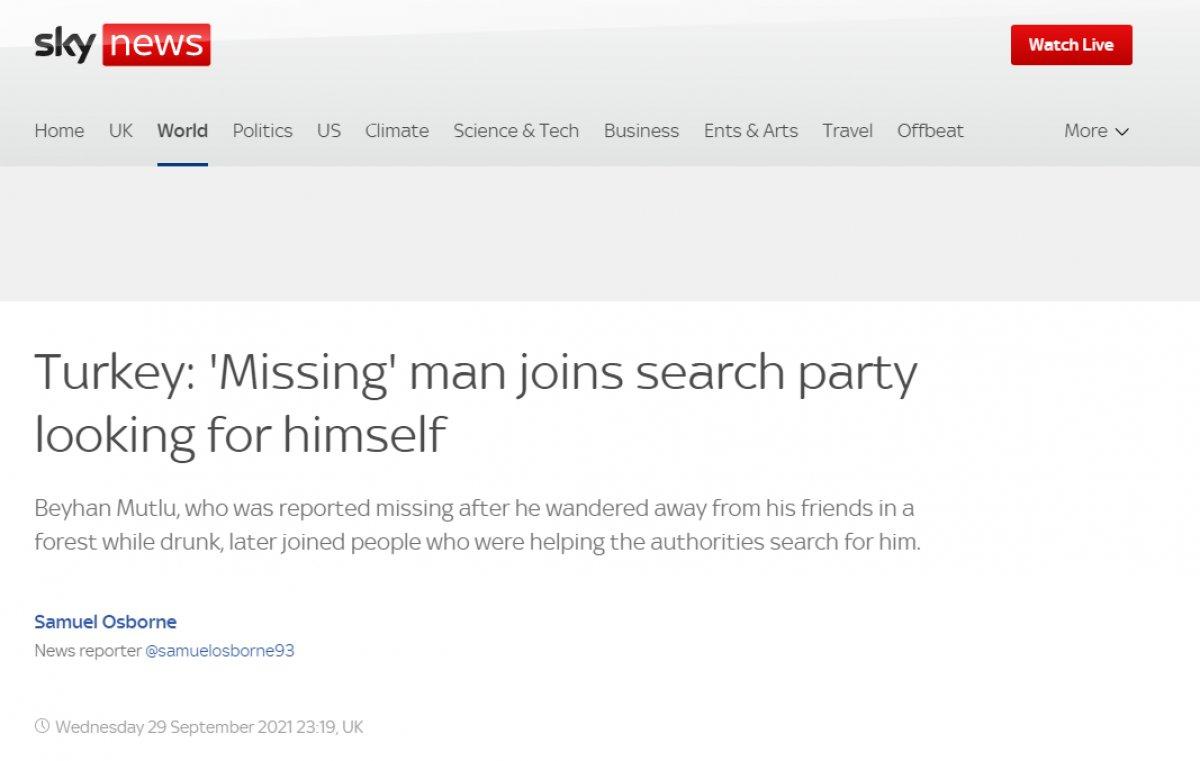Click the article headline about missing man
This screenshot has width=1200, height=761.
475,403
